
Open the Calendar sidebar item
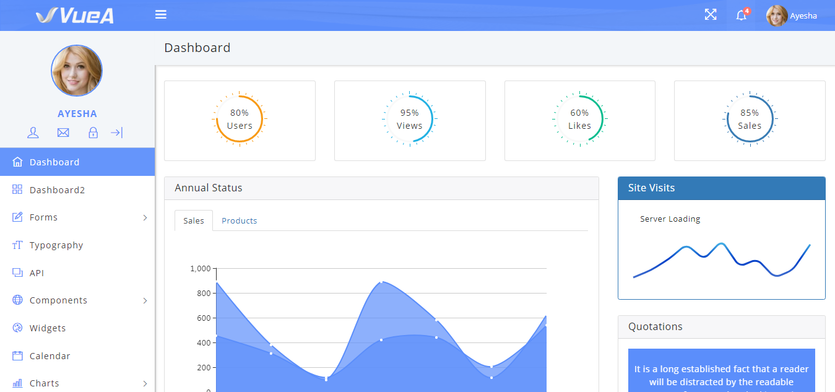[77, 356]
